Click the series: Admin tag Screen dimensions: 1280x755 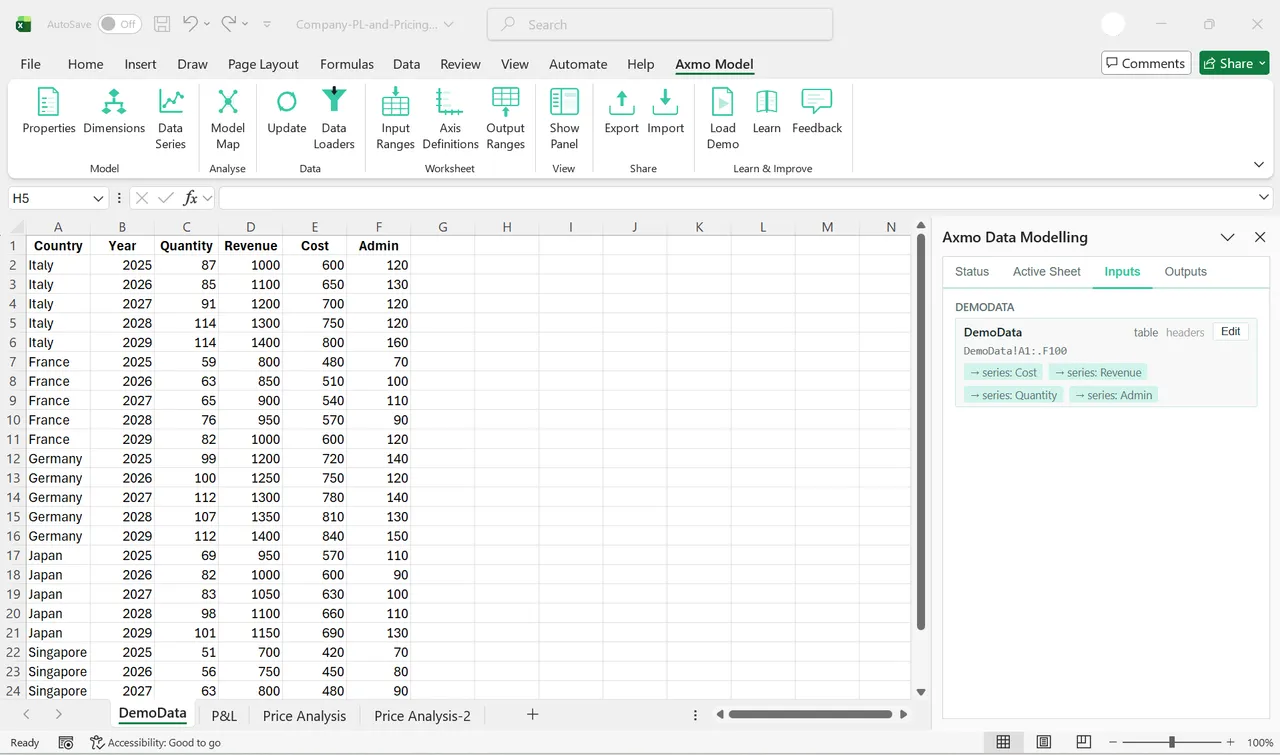1114,395
